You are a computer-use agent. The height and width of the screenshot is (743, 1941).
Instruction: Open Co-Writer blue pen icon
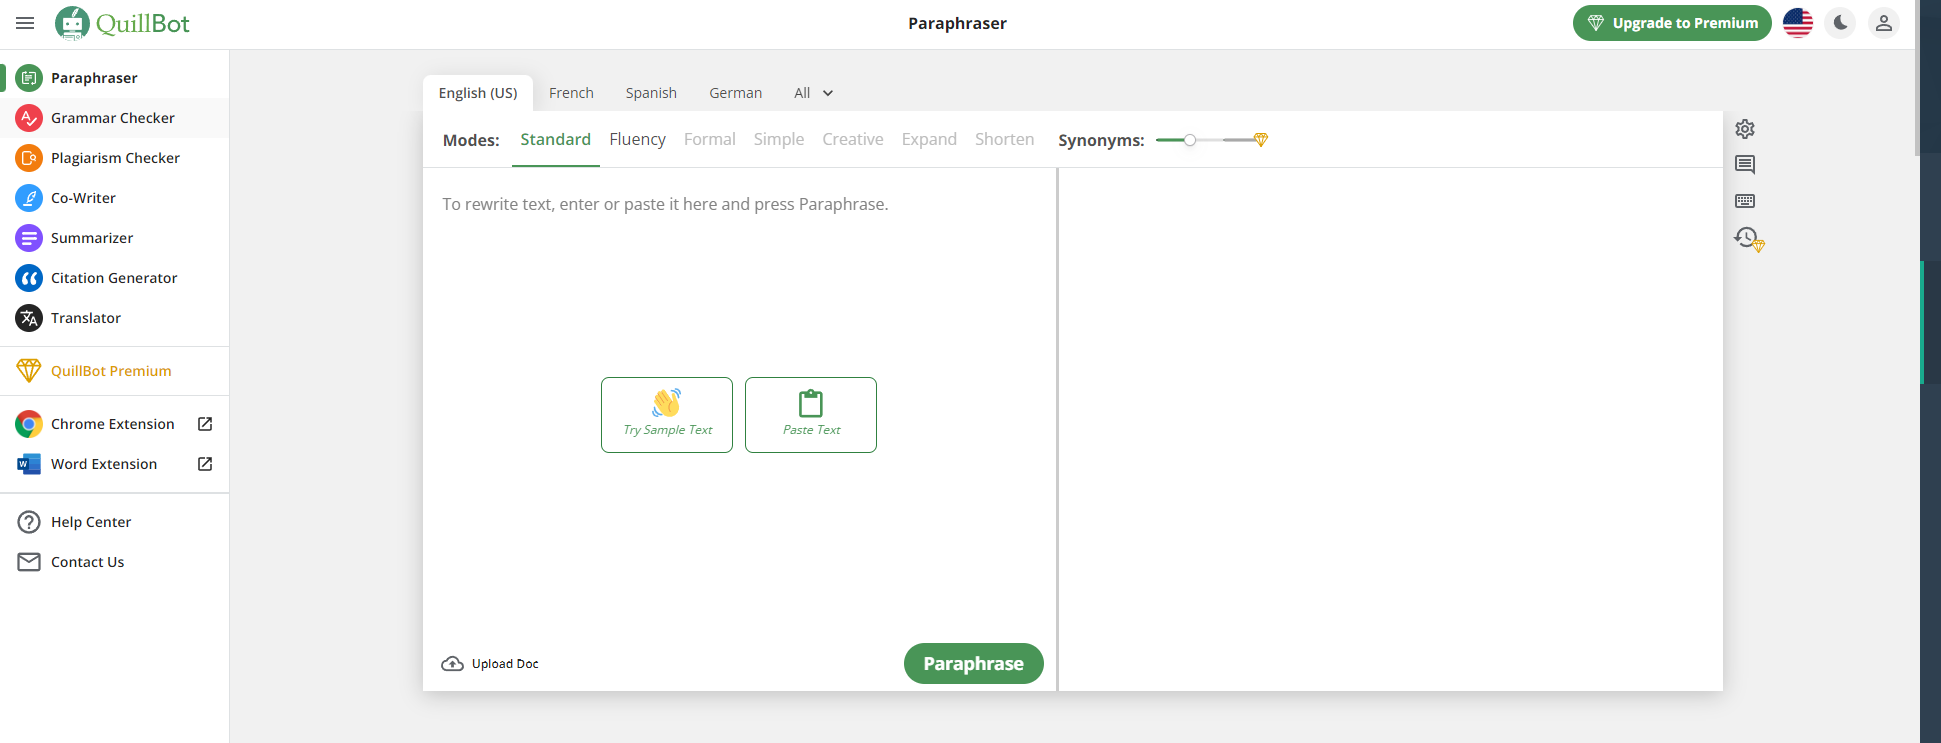[x=29, y=198]
